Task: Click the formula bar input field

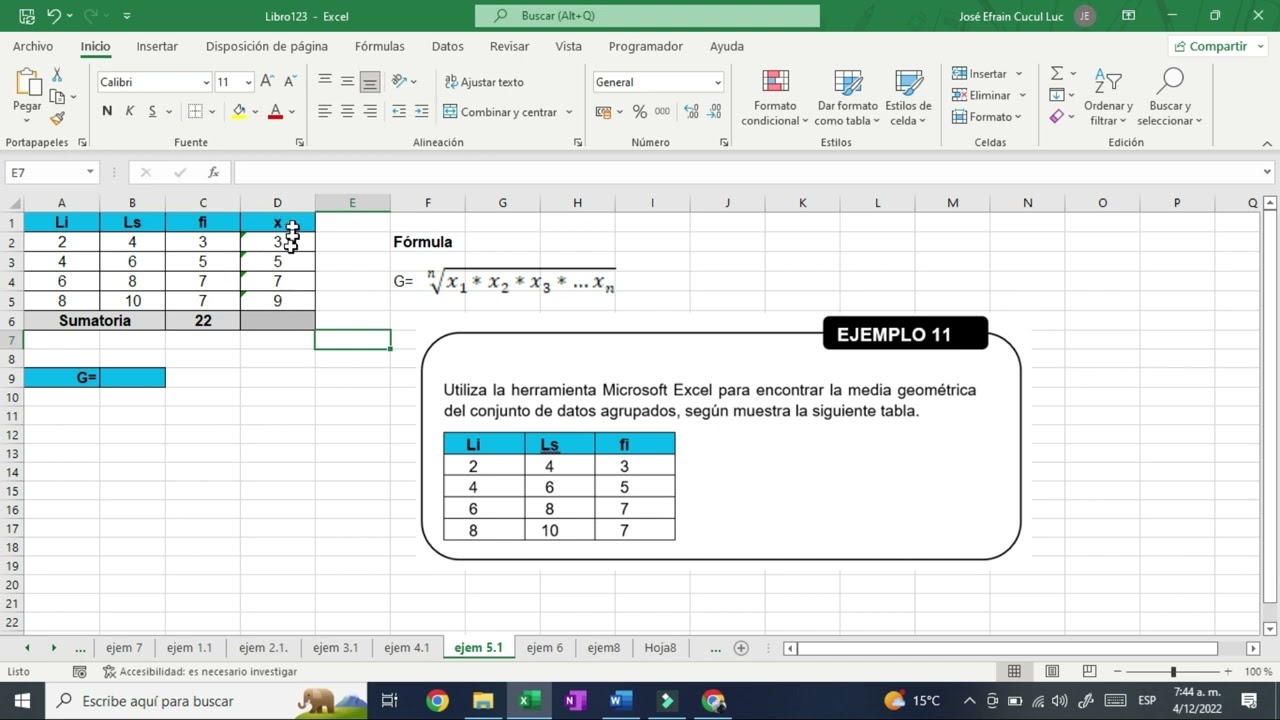Action: [745, 172]
